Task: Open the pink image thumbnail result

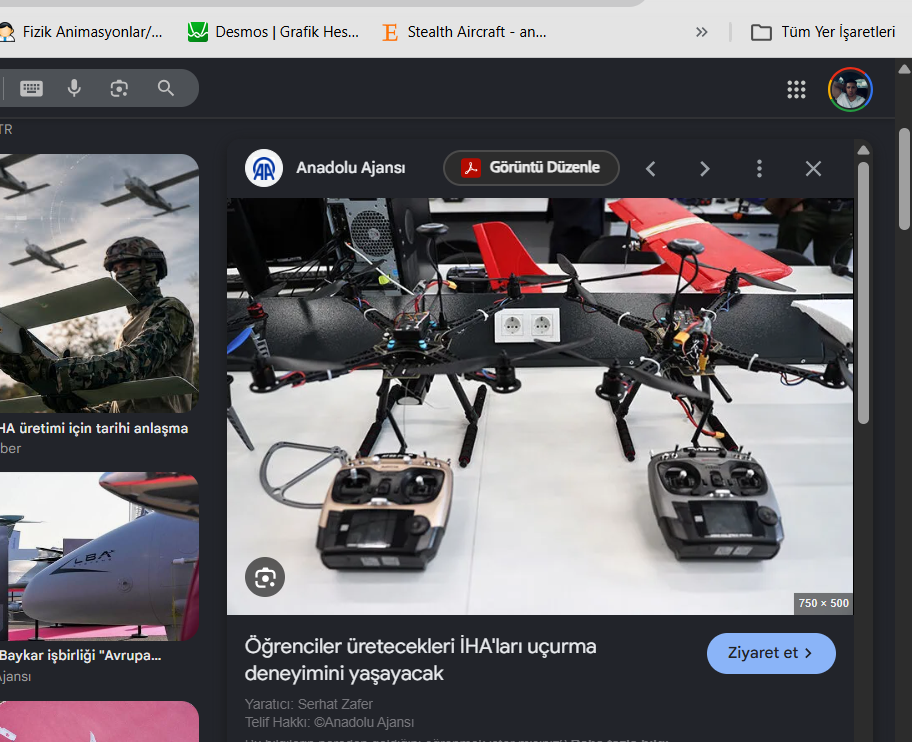Action: tap(99, 722)
